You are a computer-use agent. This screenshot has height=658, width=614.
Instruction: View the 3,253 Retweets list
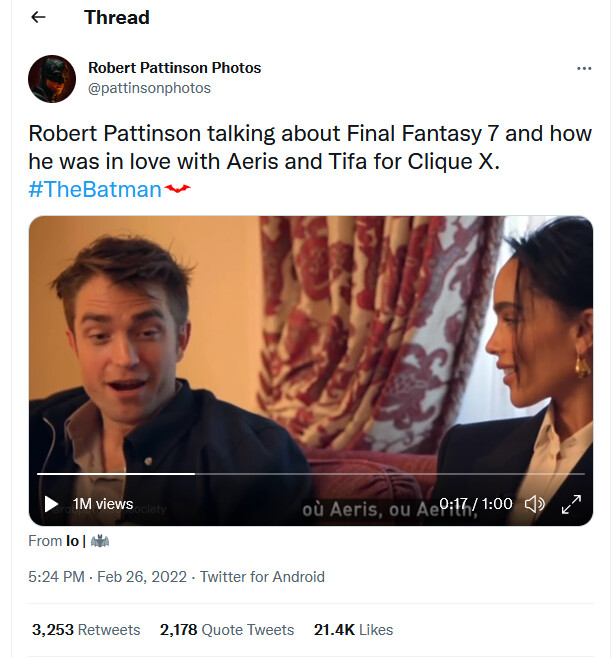(86, 630)
